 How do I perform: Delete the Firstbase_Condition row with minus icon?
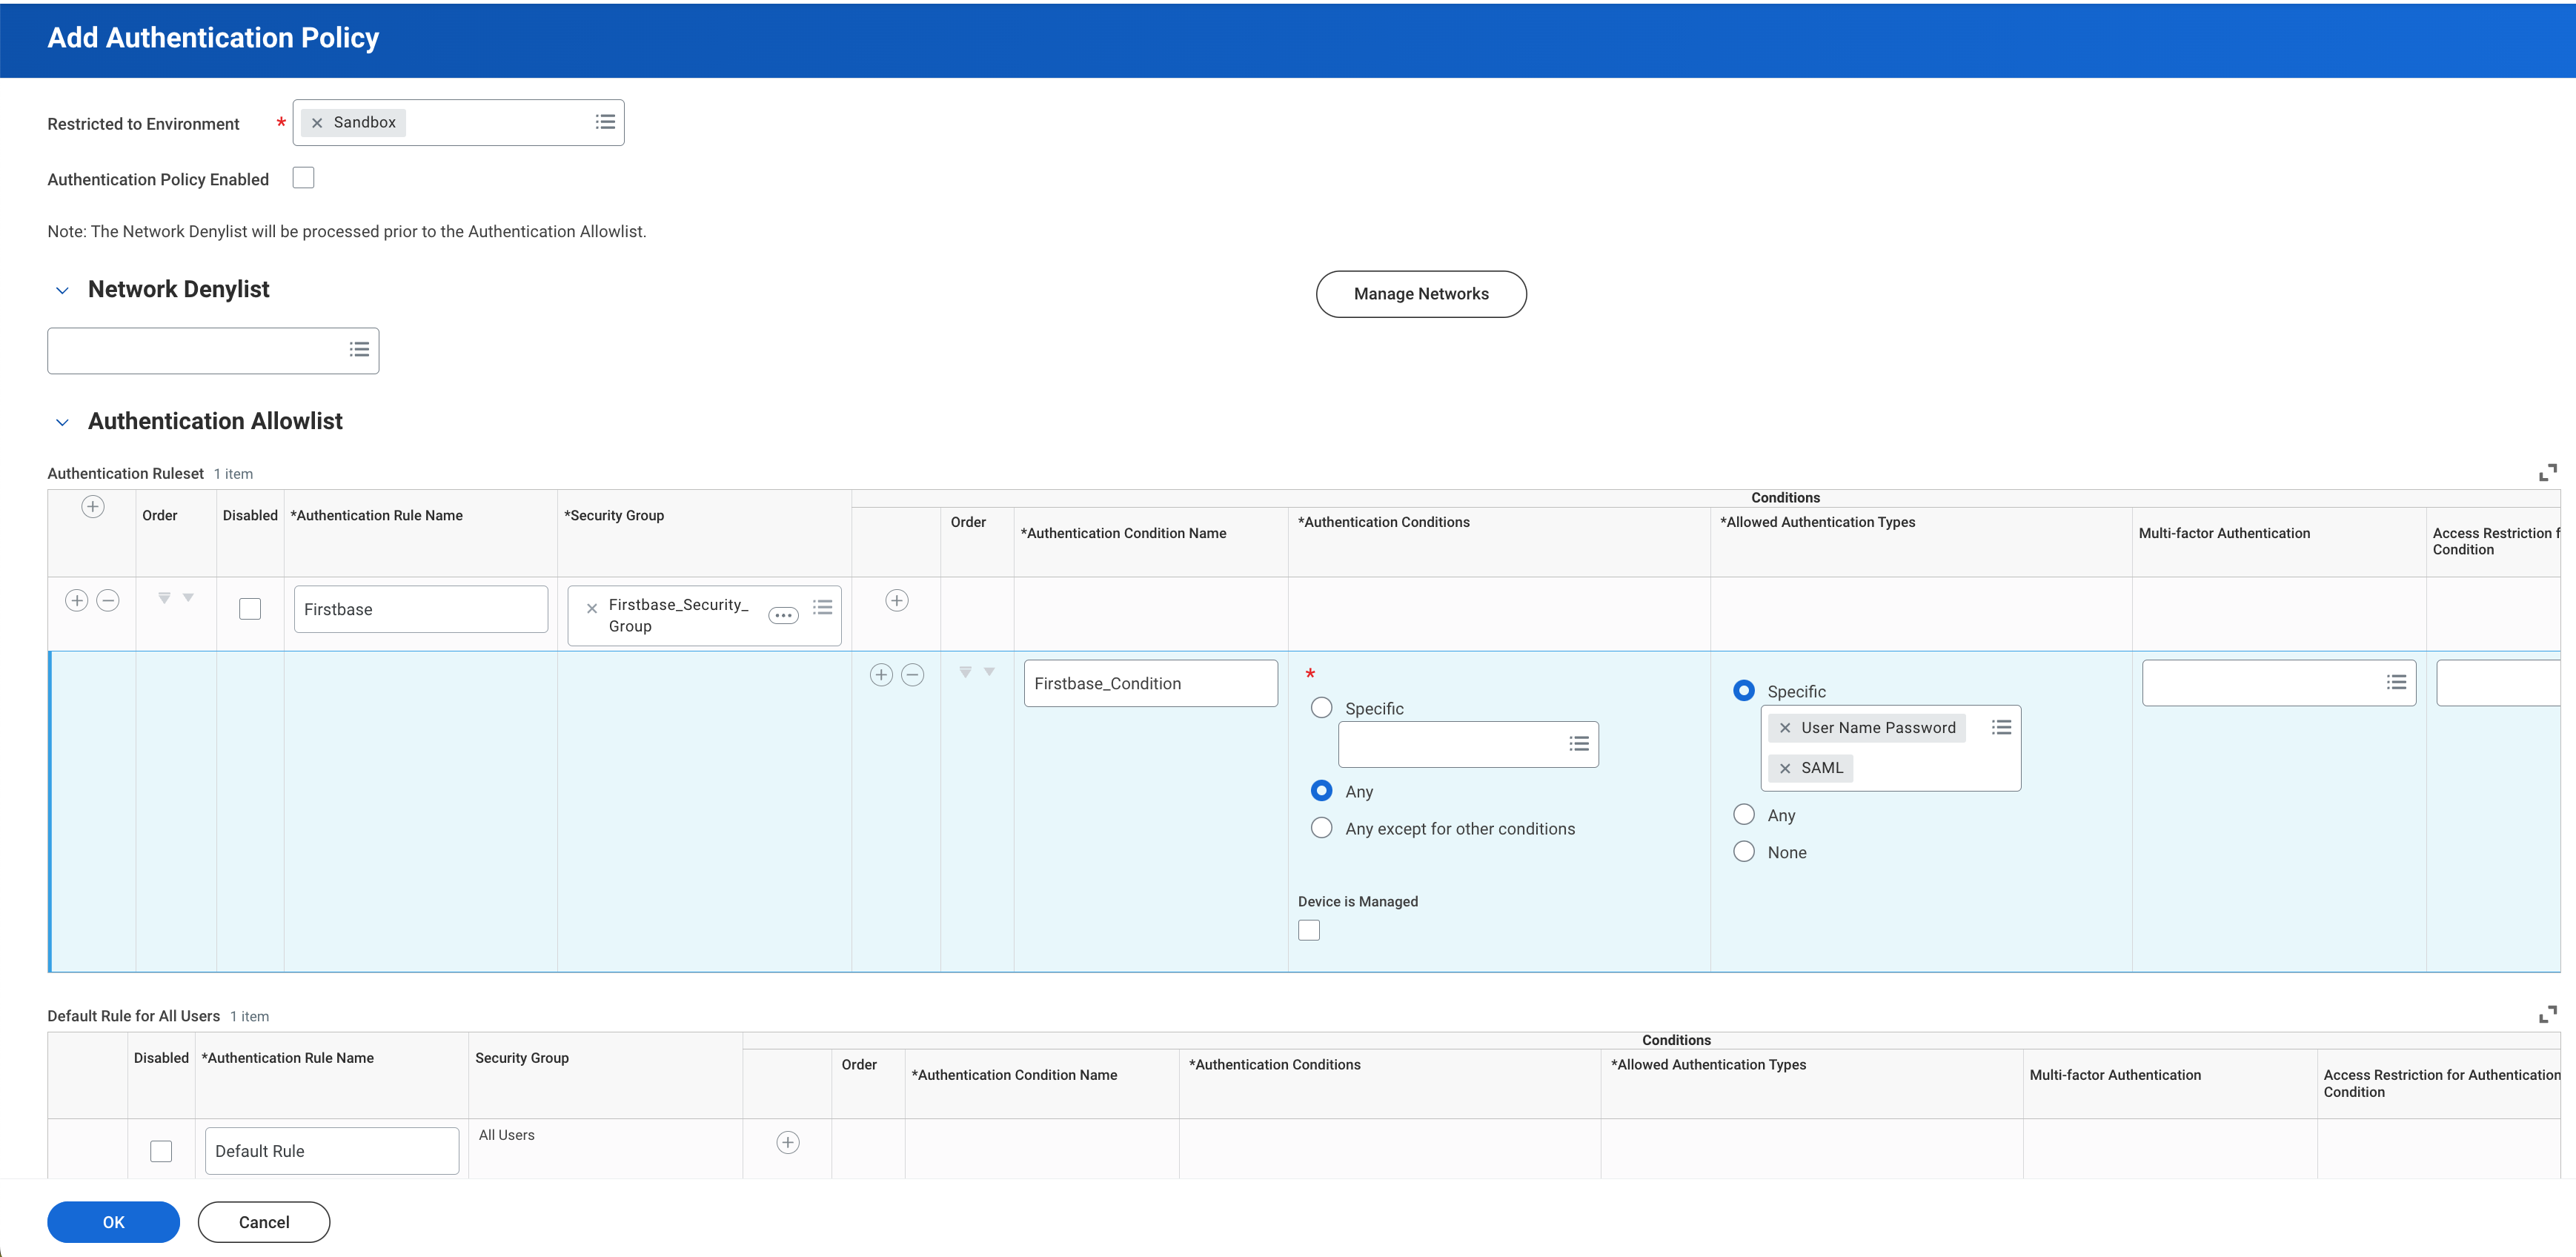[912, 675]
